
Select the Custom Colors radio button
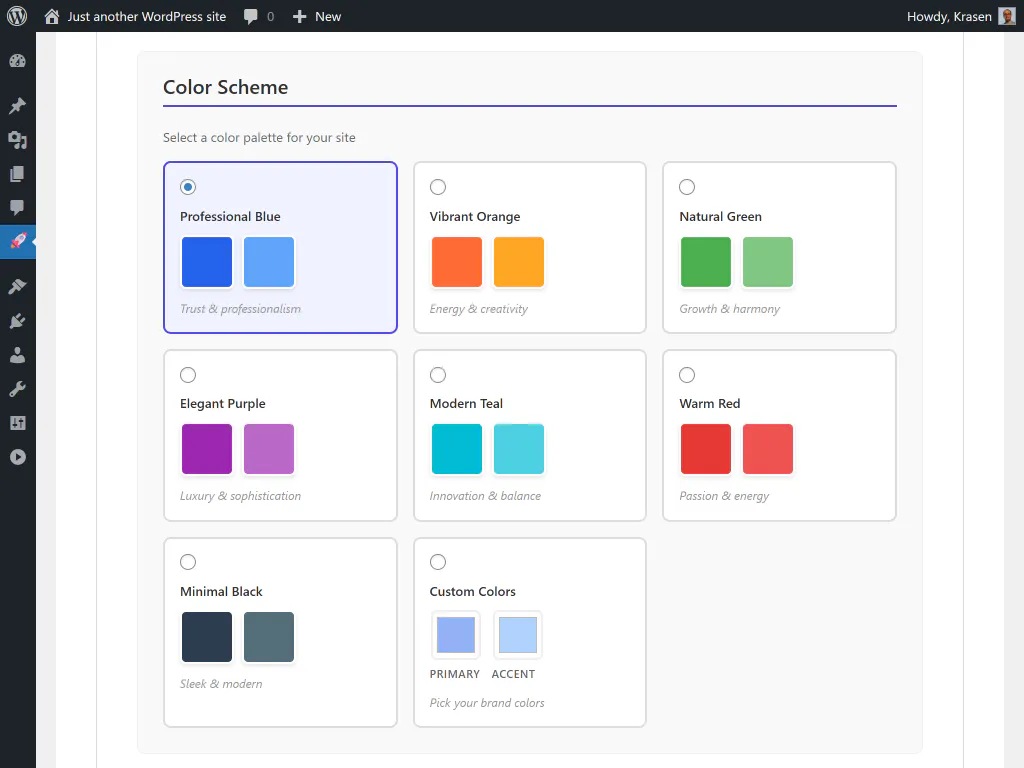438,562
